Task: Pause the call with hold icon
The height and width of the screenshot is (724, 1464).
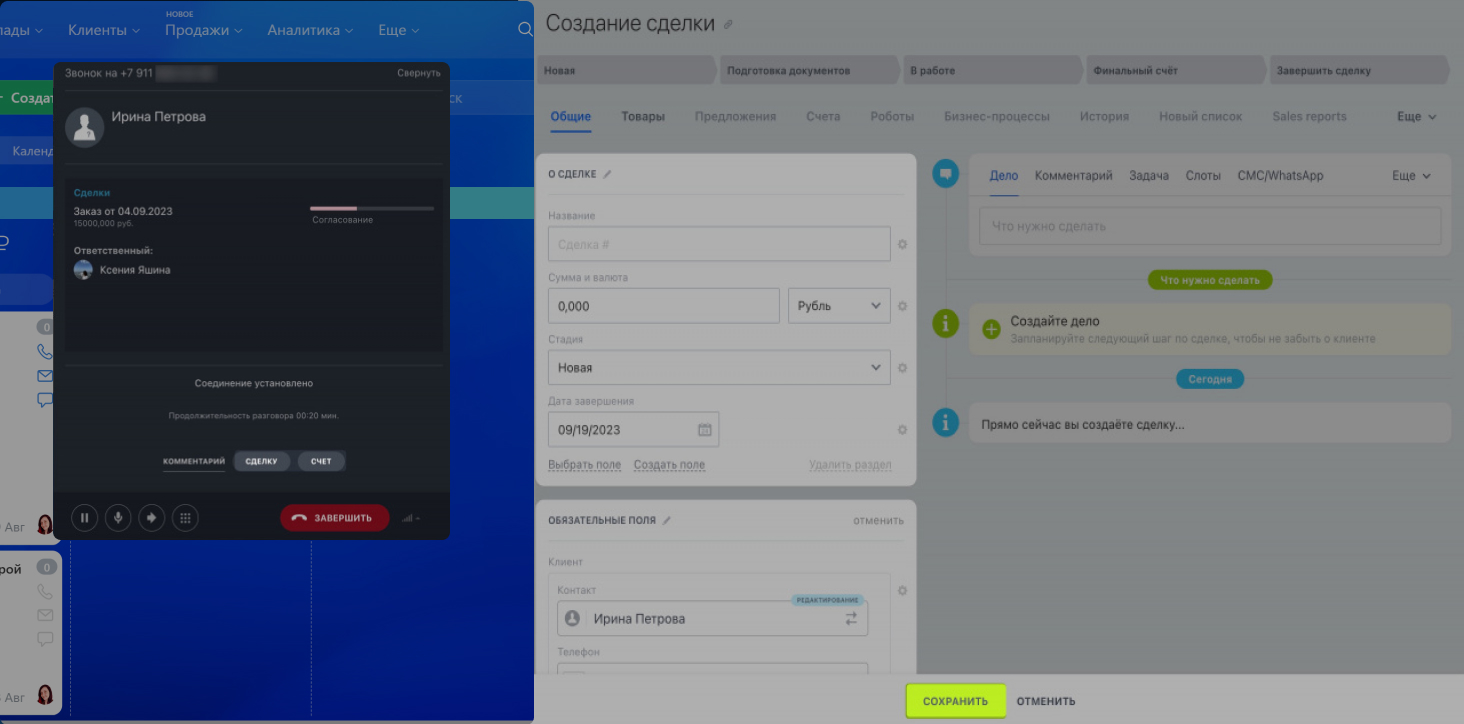Action: 85,518
